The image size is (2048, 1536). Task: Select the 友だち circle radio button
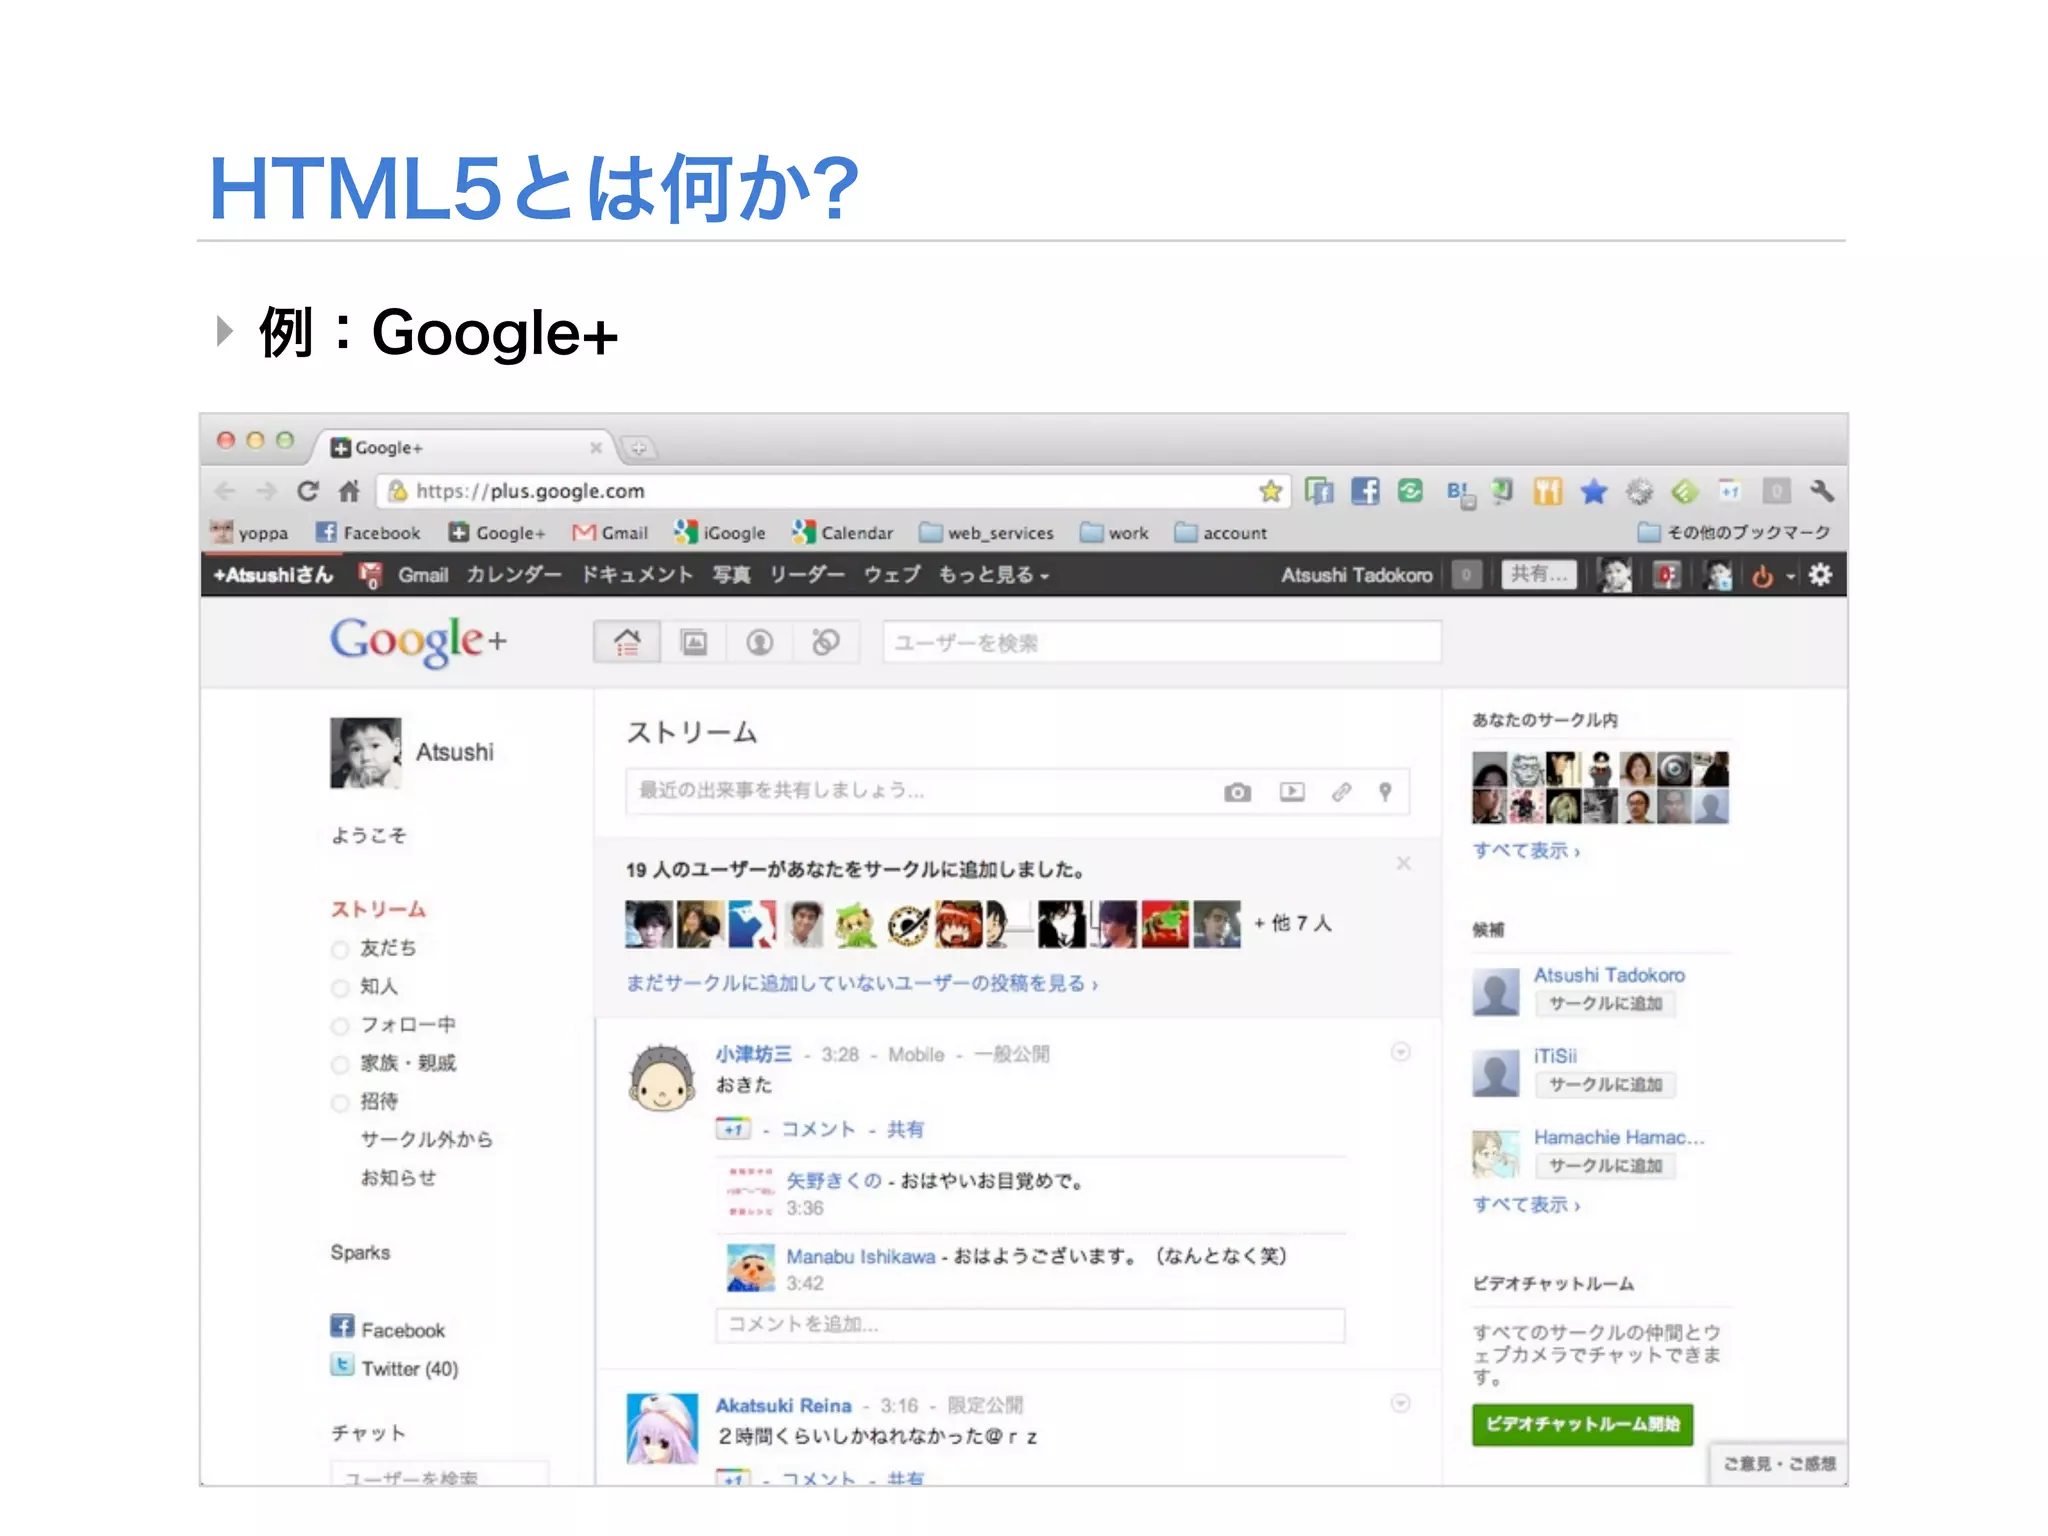tap(341, 949)
